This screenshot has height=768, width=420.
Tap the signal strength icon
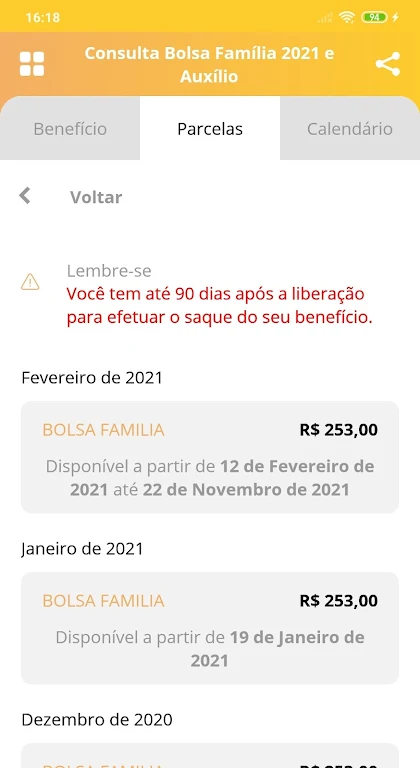point(325,18)
